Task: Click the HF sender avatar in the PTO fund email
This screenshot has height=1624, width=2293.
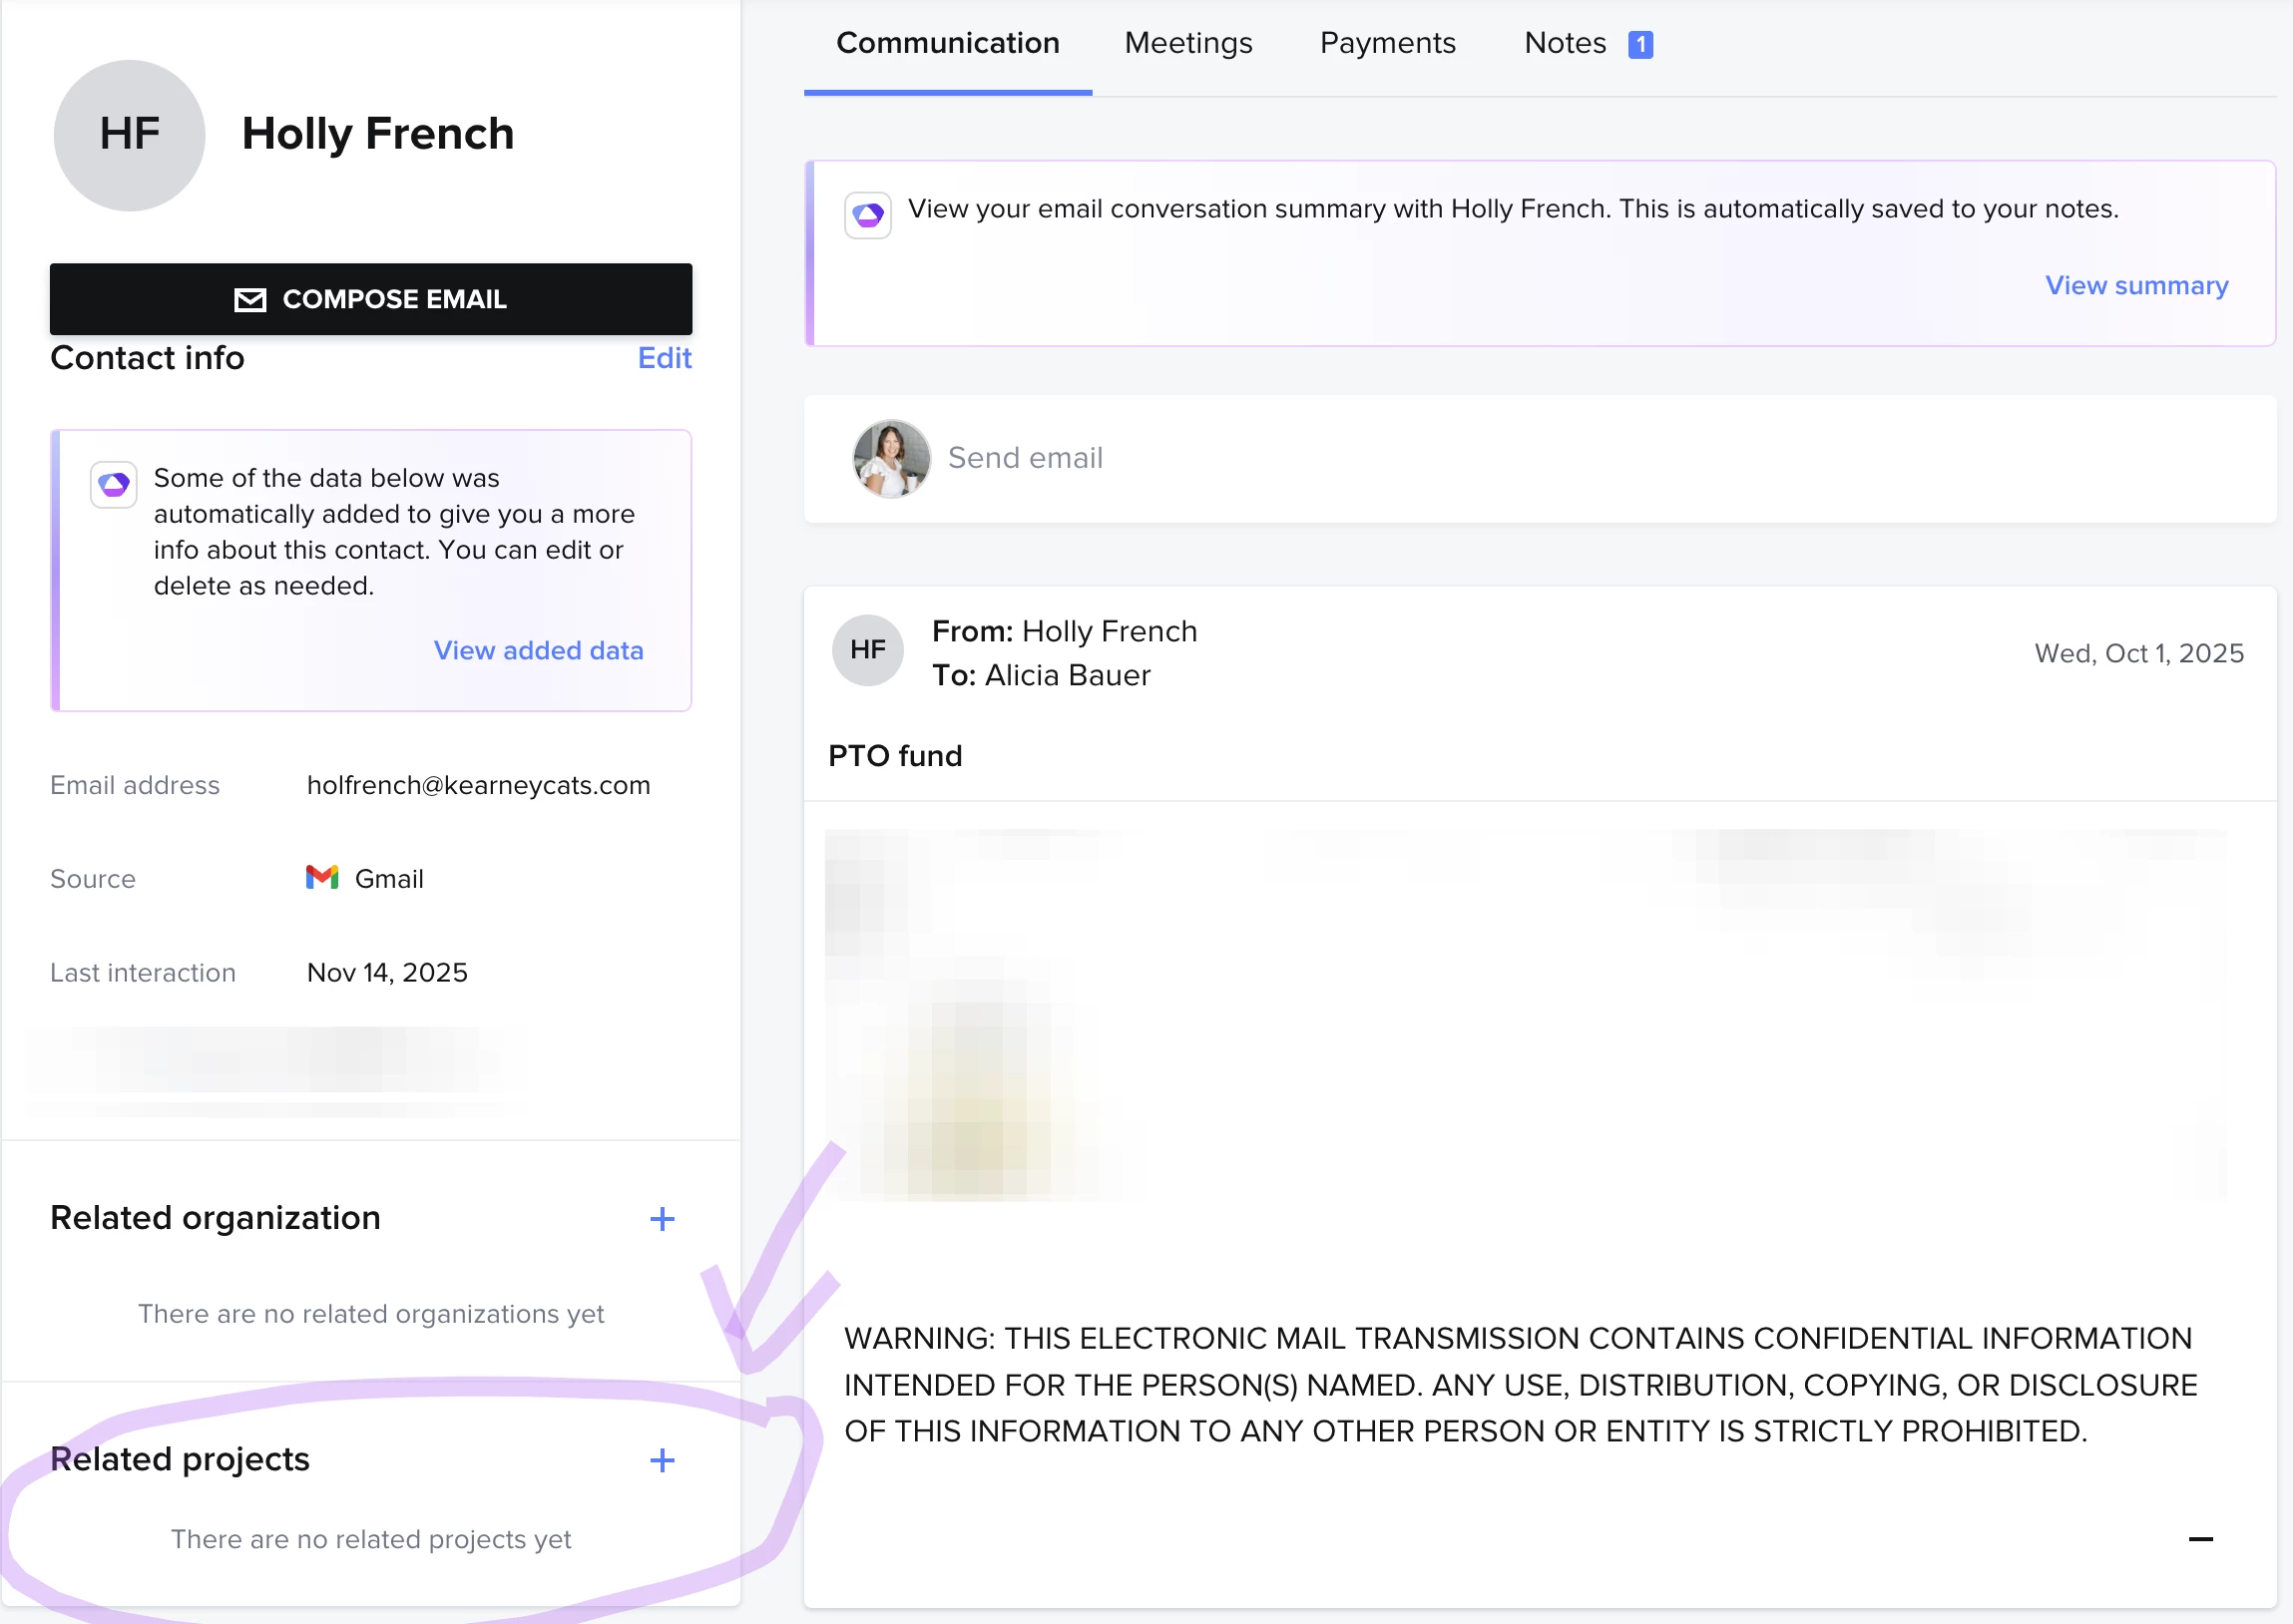Action: pos(867,650)
